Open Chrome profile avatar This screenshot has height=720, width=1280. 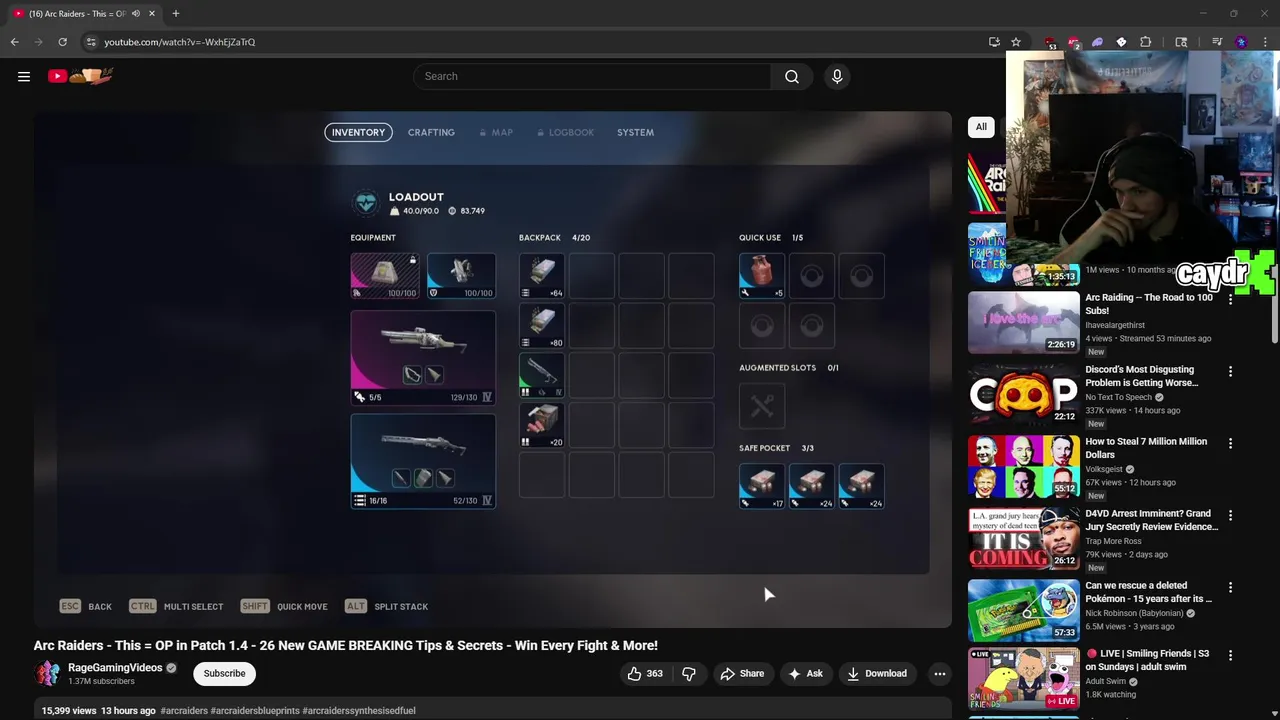pos(1241,42)
